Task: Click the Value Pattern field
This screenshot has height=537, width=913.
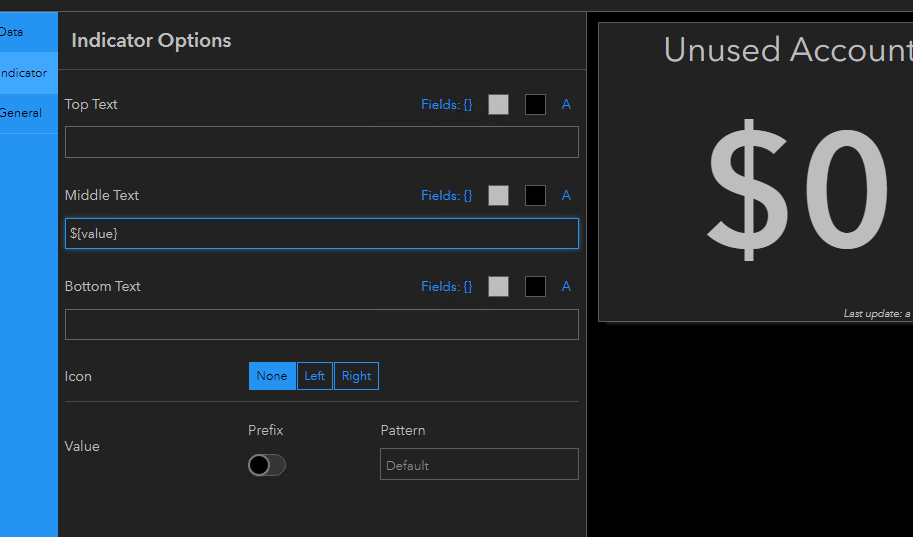Action: [479, 465]
